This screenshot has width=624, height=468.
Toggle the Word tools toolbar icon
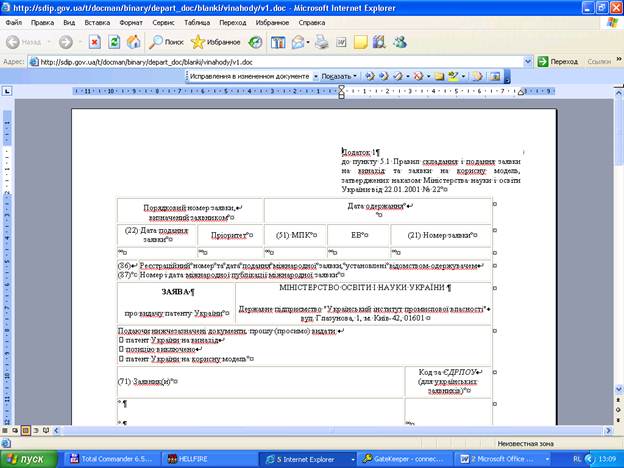pyautogui.click(x=278, y=42)
